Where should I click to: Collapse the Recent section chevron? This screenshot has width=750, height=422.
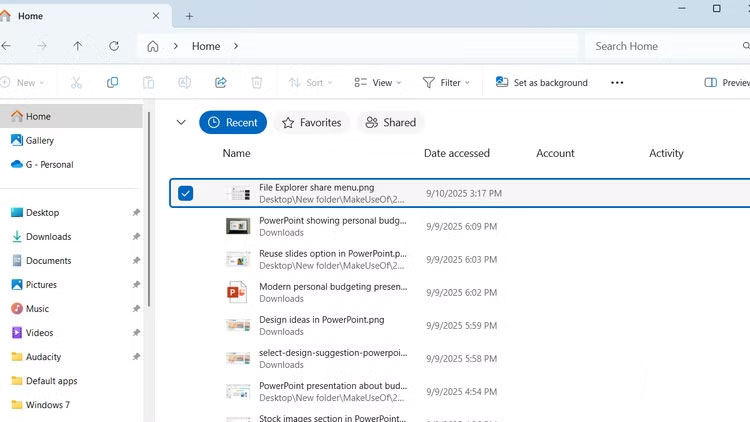(x=181, y=123)
